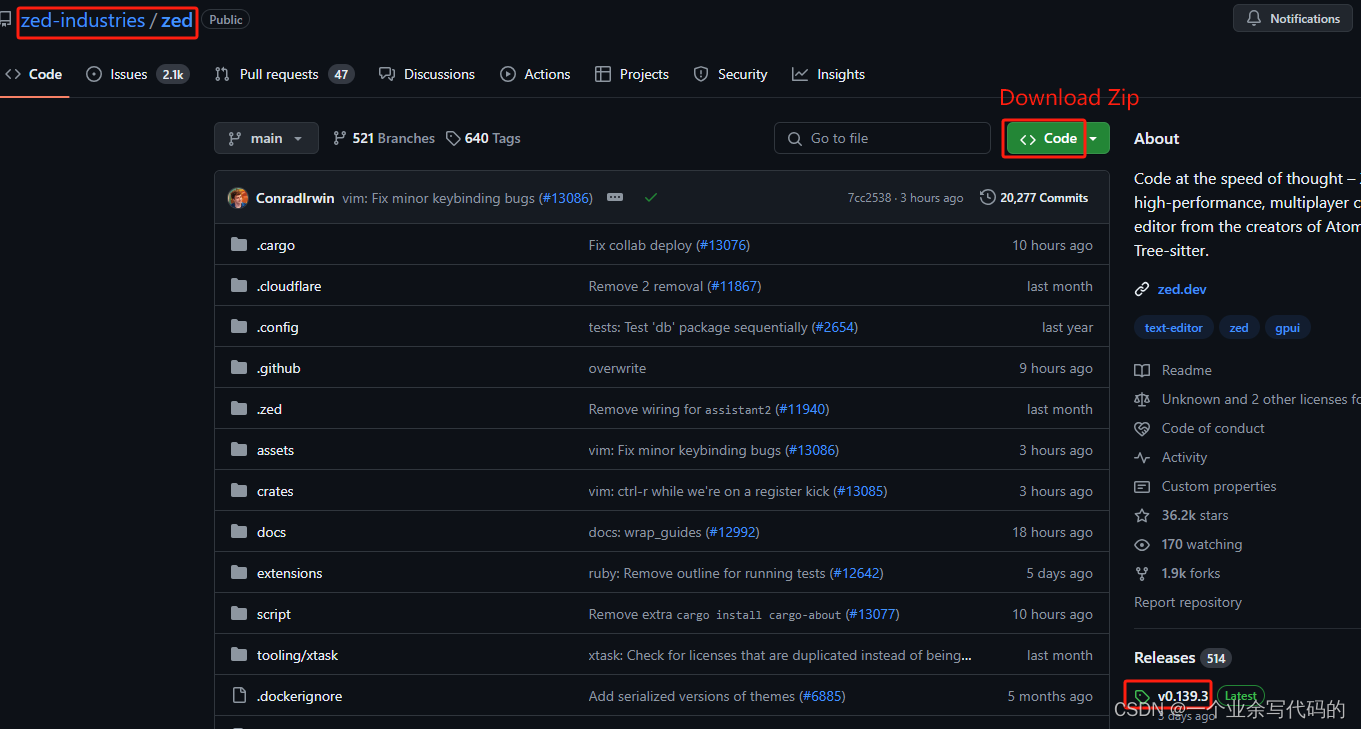1361x729 pixels.
Task: Click the star icon by 36.2k stars
Action: [1142, 515]
